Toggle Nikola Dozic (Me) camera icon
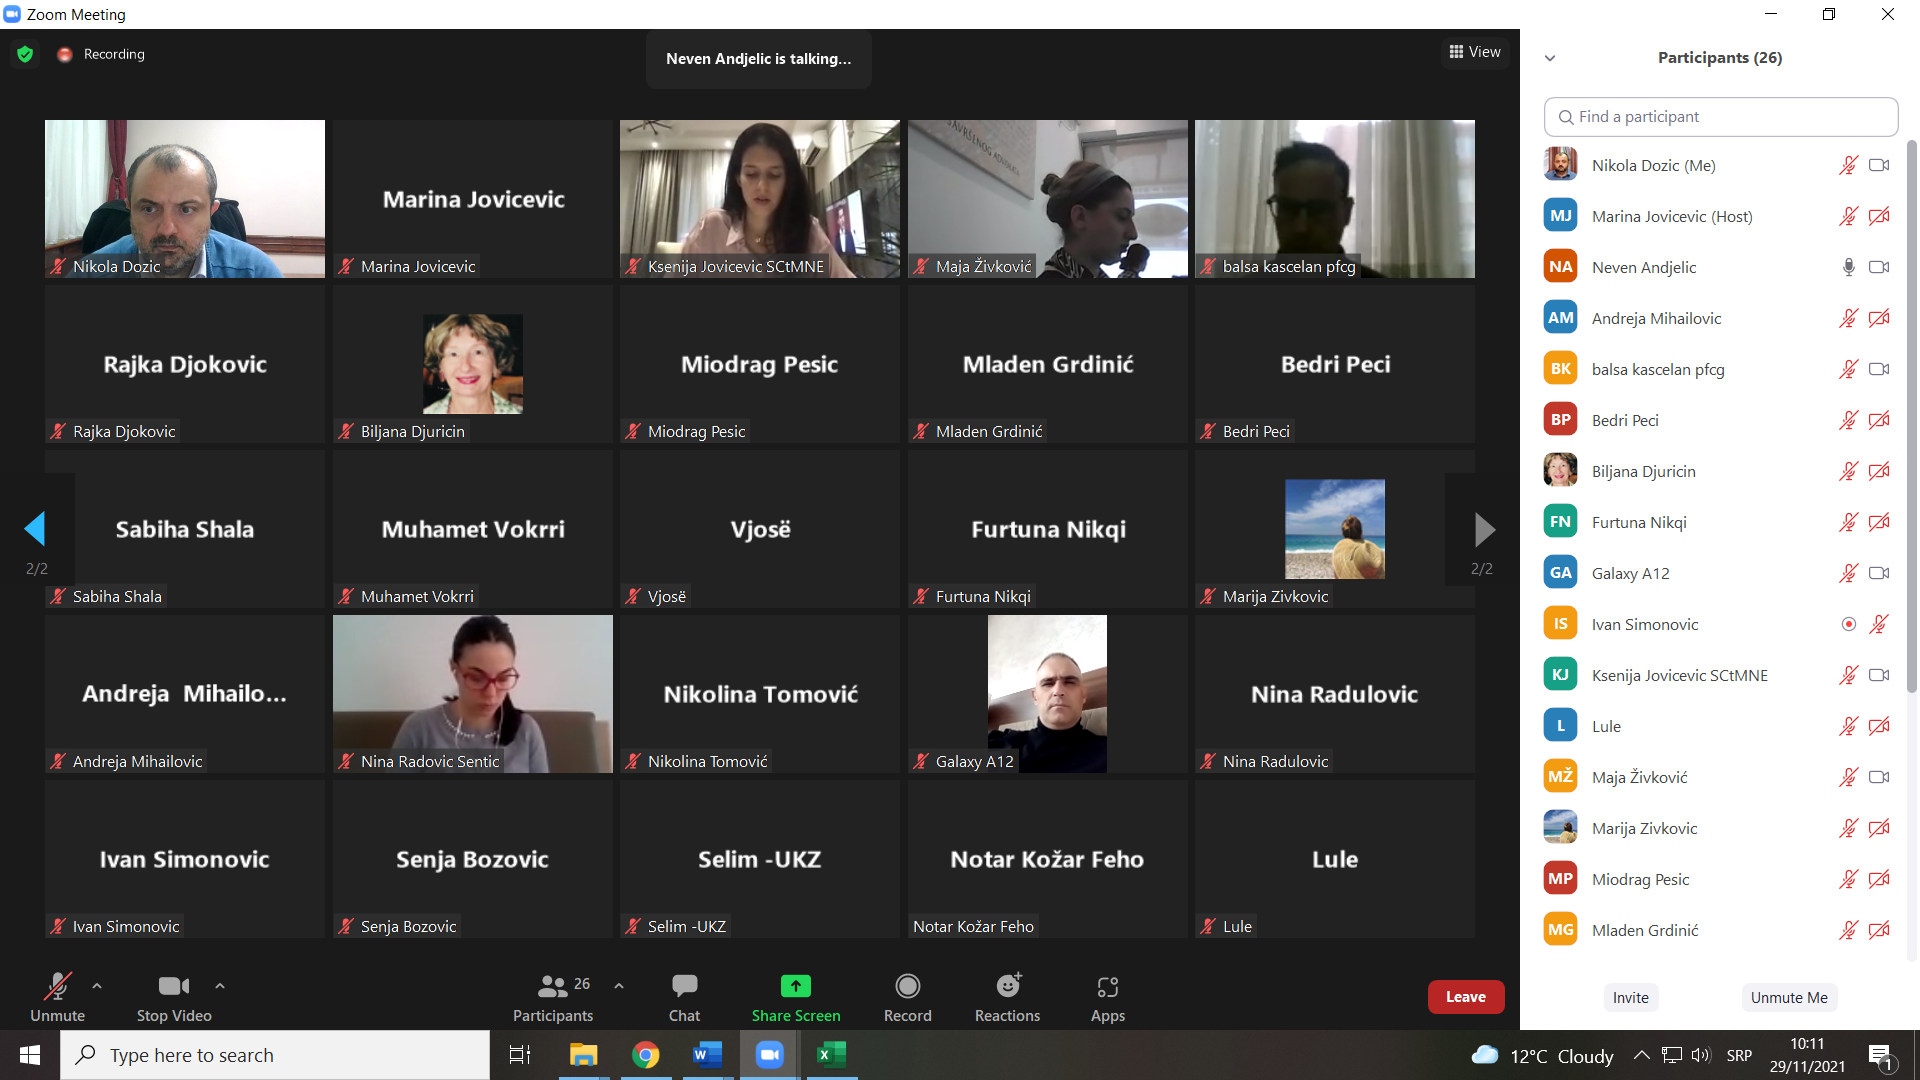 [x=1879, y=165]
